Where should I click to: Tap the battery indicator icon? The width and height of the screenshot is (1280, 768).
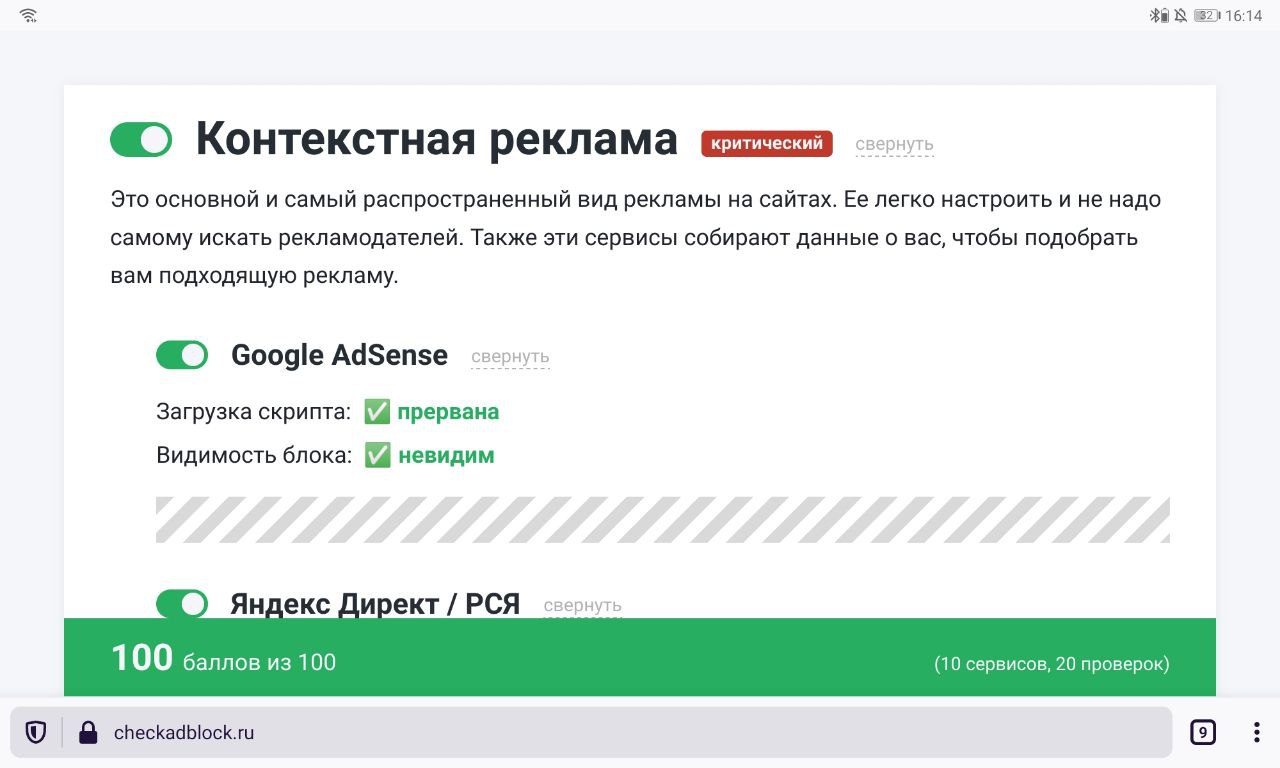pos(1207,15)
